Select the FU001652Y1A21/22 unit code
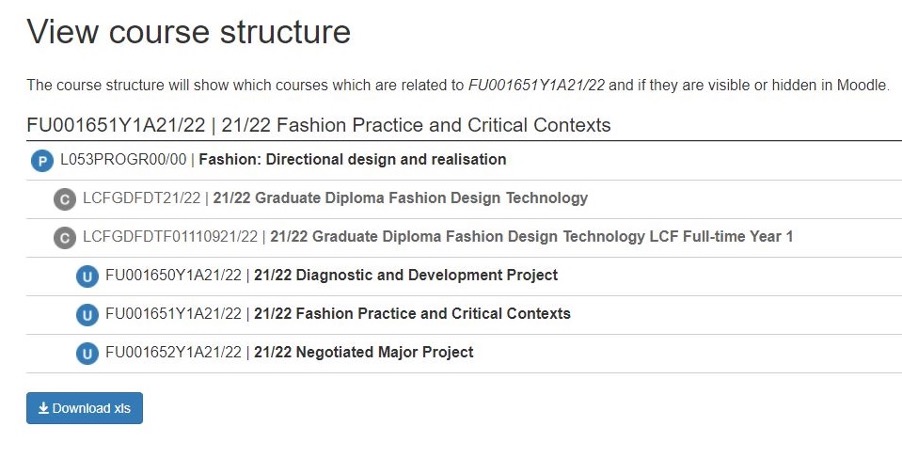This screenshot has height=458, width=902. pos(173,352)
